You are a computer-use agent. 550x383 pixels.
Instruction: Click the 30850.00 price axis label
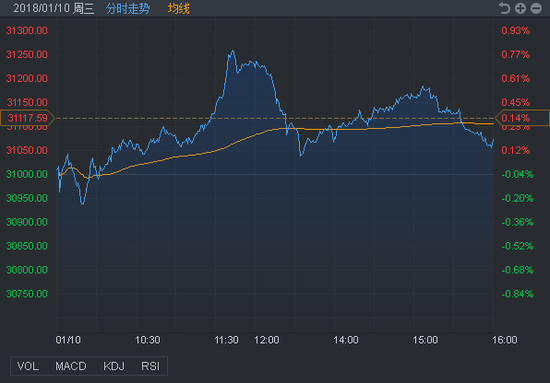tap(27, 246)
